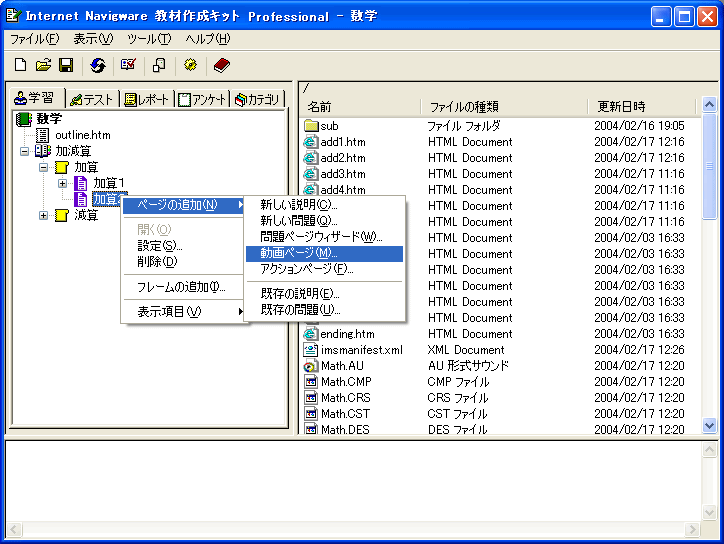The height and width of the screenshot is (544, 724).
Task: Switch to the カテゴリ tab
Action: [x=258, y=99]
